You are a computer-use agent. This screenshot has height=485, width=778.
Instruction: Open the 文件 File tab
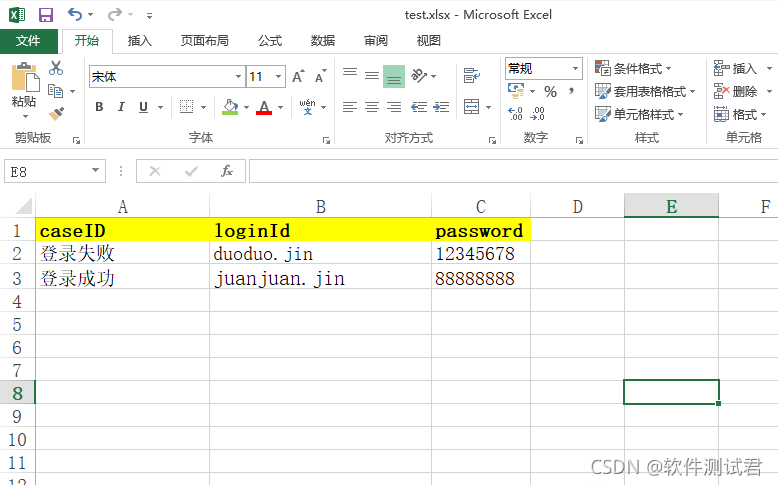pos(28,41)
